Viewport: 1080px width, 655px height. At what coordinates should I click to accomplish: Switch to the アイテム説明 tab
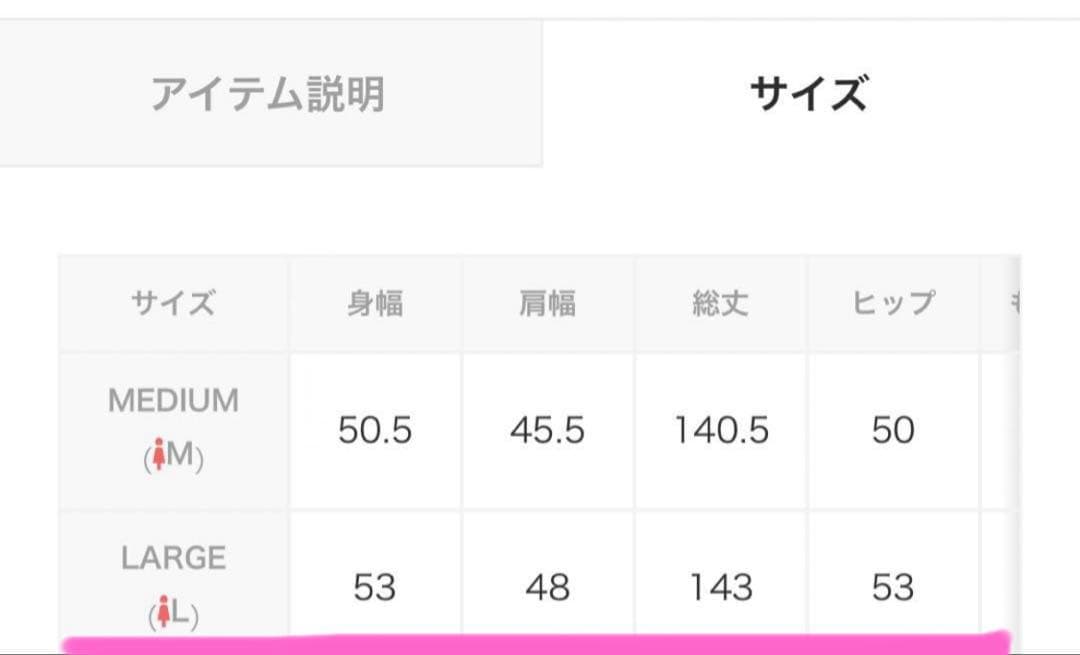[x=270, y=93]
